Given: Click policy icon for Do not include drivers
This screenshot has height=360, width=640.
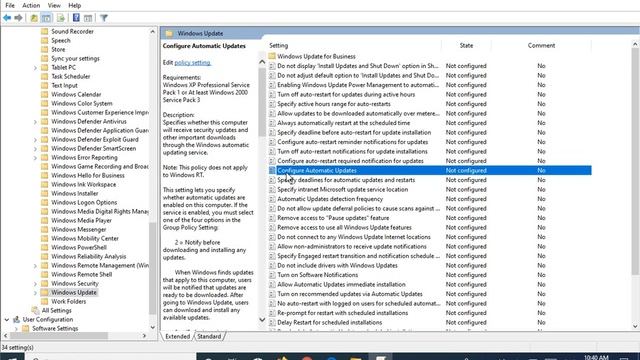Looking at the screenshot, I should coord(272,266).
